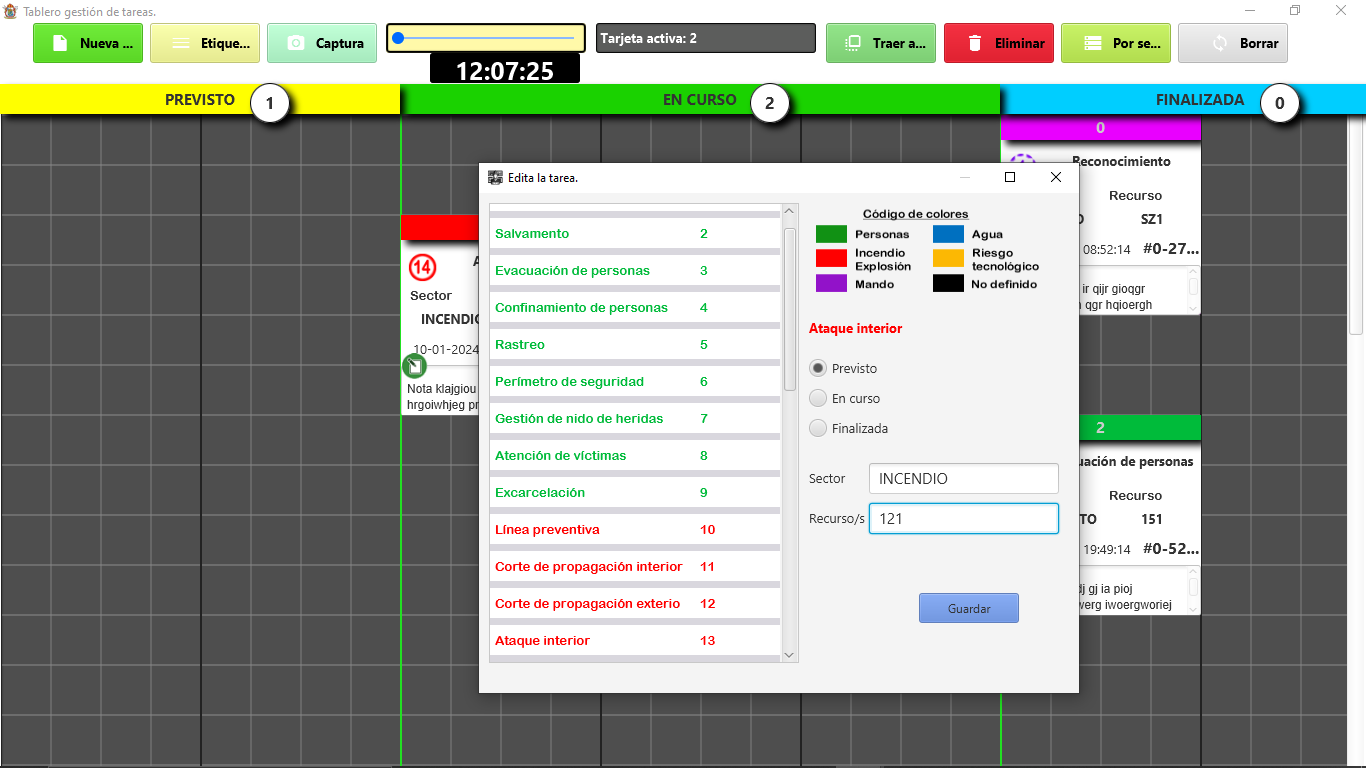Click the task list scrollbar down arrow
Screen dimensions: 1366x768
789,654
